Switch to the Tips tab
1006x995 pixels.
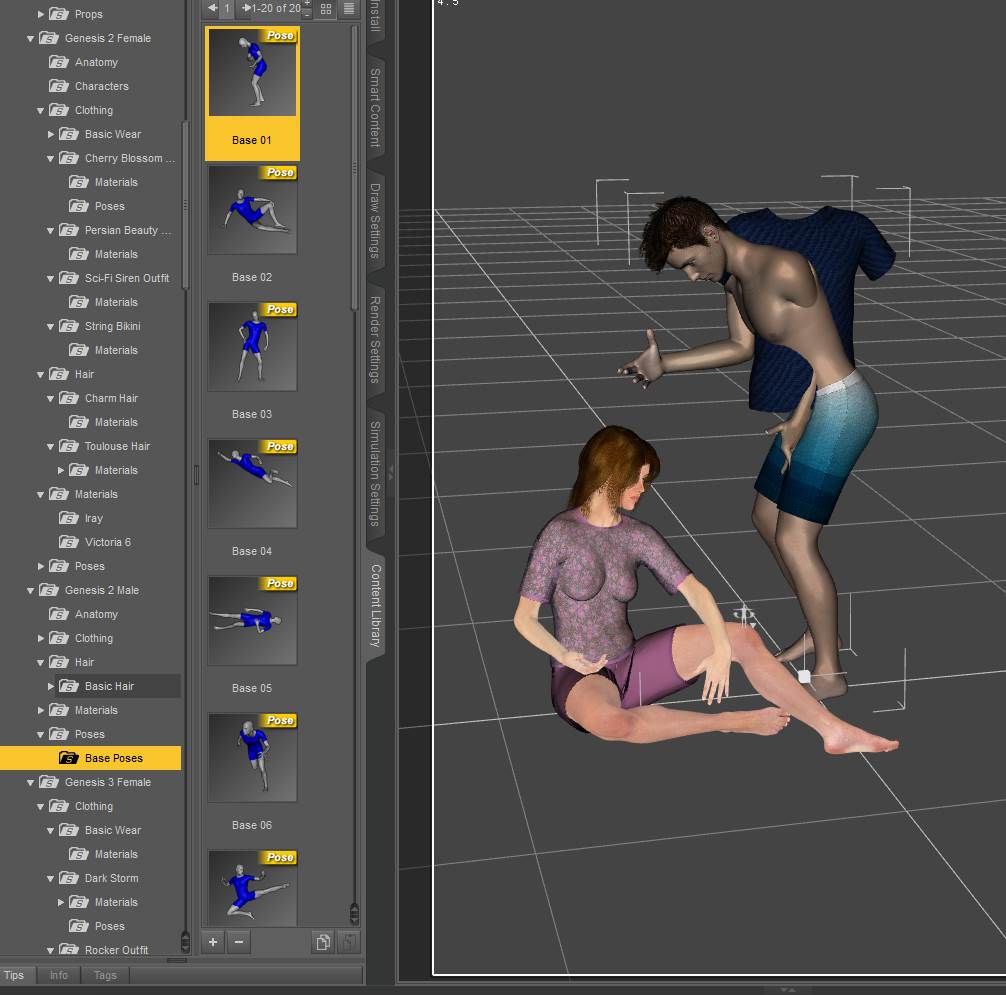click(x=14, y=975)
